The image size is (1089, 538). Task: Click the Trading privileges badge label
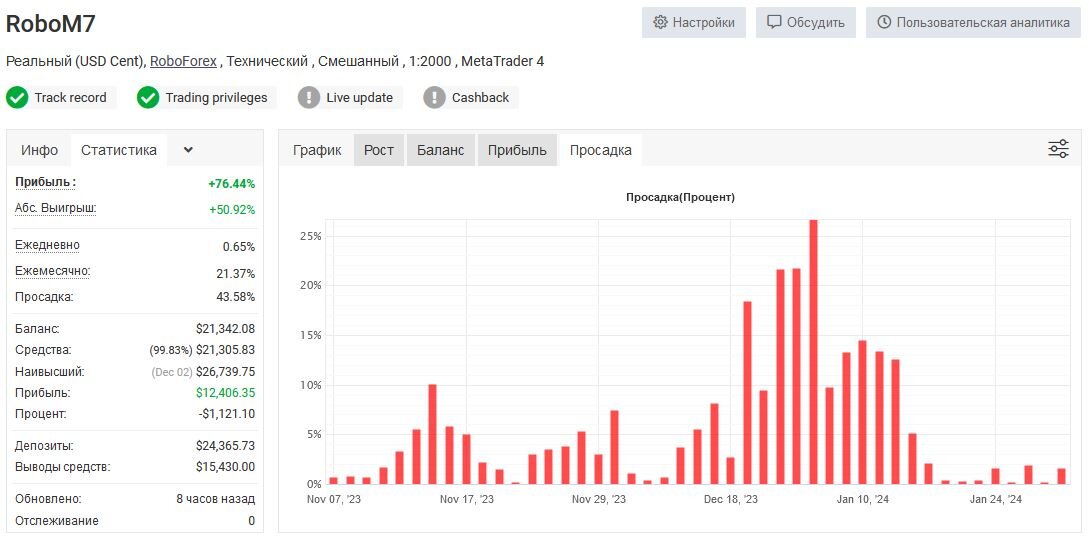pyautogui.click(x=216, y=98)
